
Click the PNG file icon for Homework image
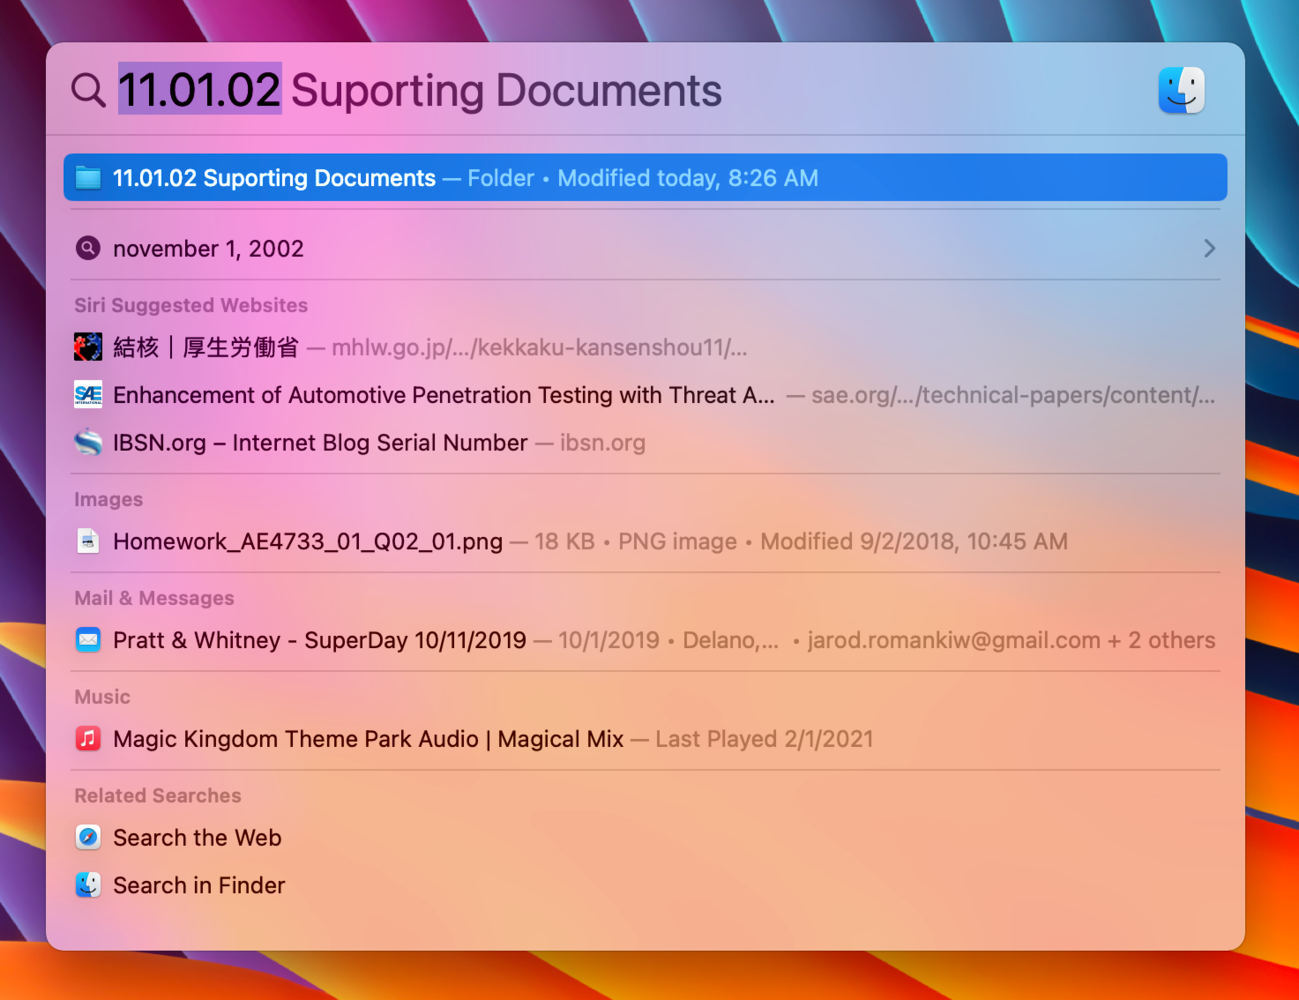pos(88,541)
